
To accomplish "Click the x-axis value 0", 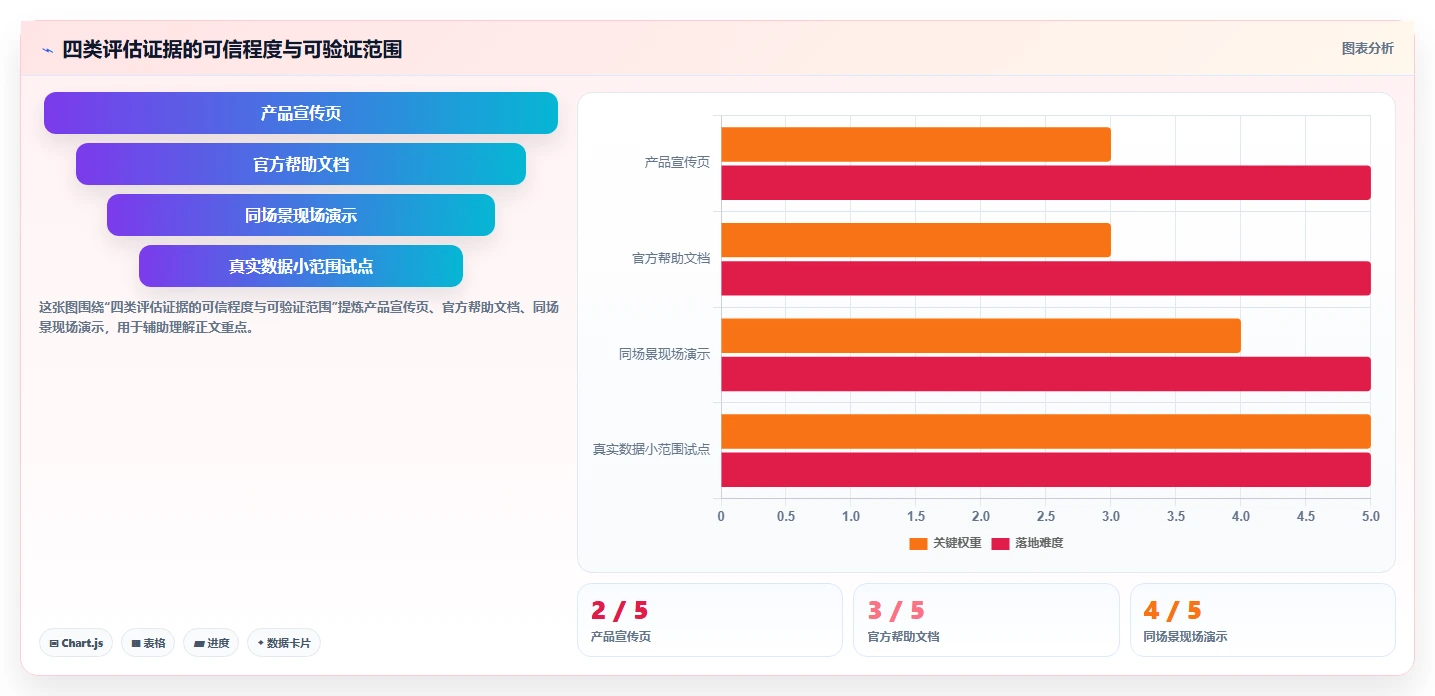I will point(721,517).
